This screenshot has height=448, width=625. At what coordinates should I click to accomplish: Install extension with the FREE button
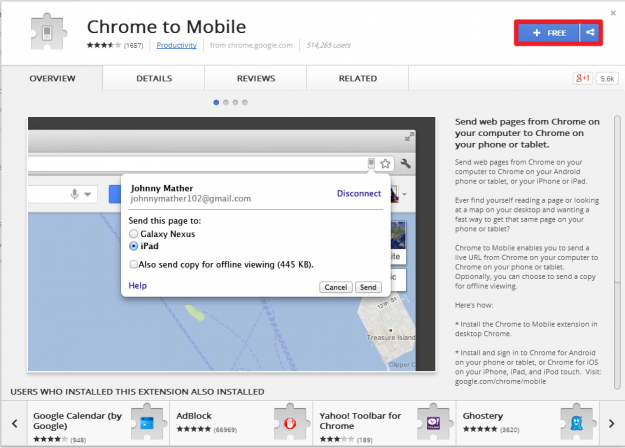[549, 33]
